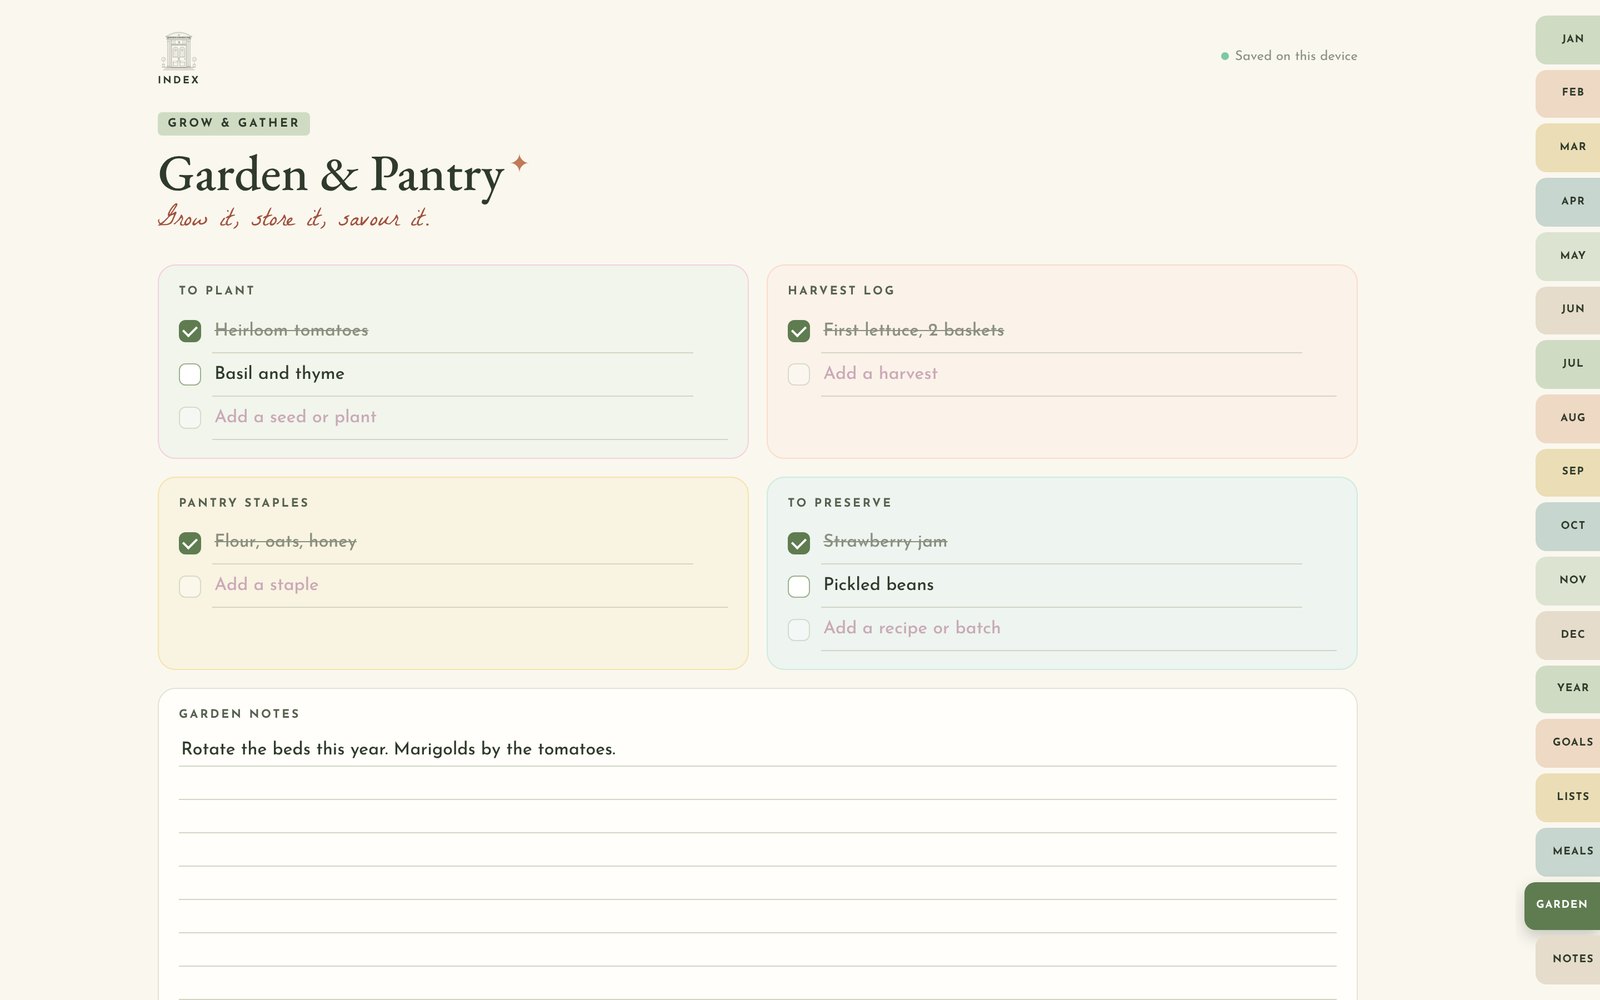
Task: Click the Add a harvest field
Action: click(x=1079, y=374)
